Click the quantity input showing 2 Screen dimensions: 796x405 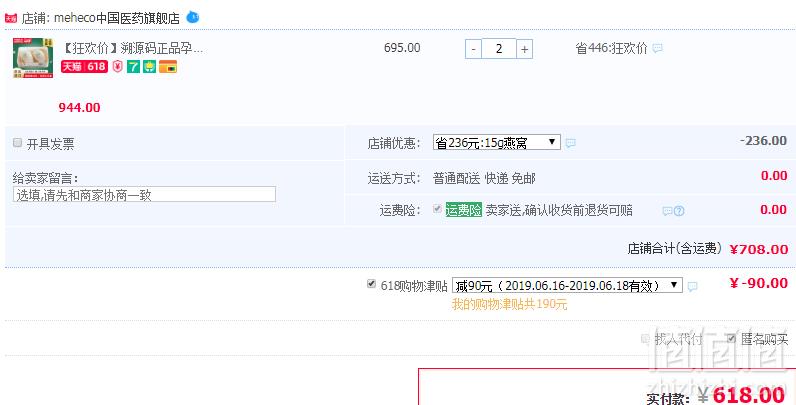499,49
